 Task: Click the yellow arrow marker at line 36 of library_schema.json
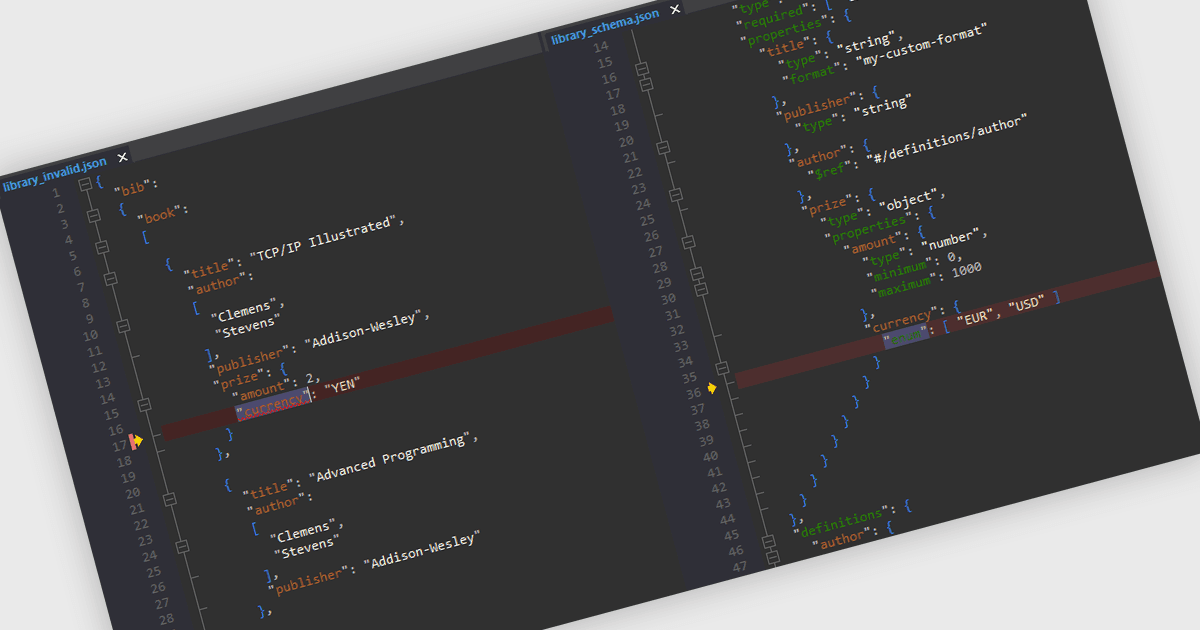pyautogui.click(x=712, y=387)
